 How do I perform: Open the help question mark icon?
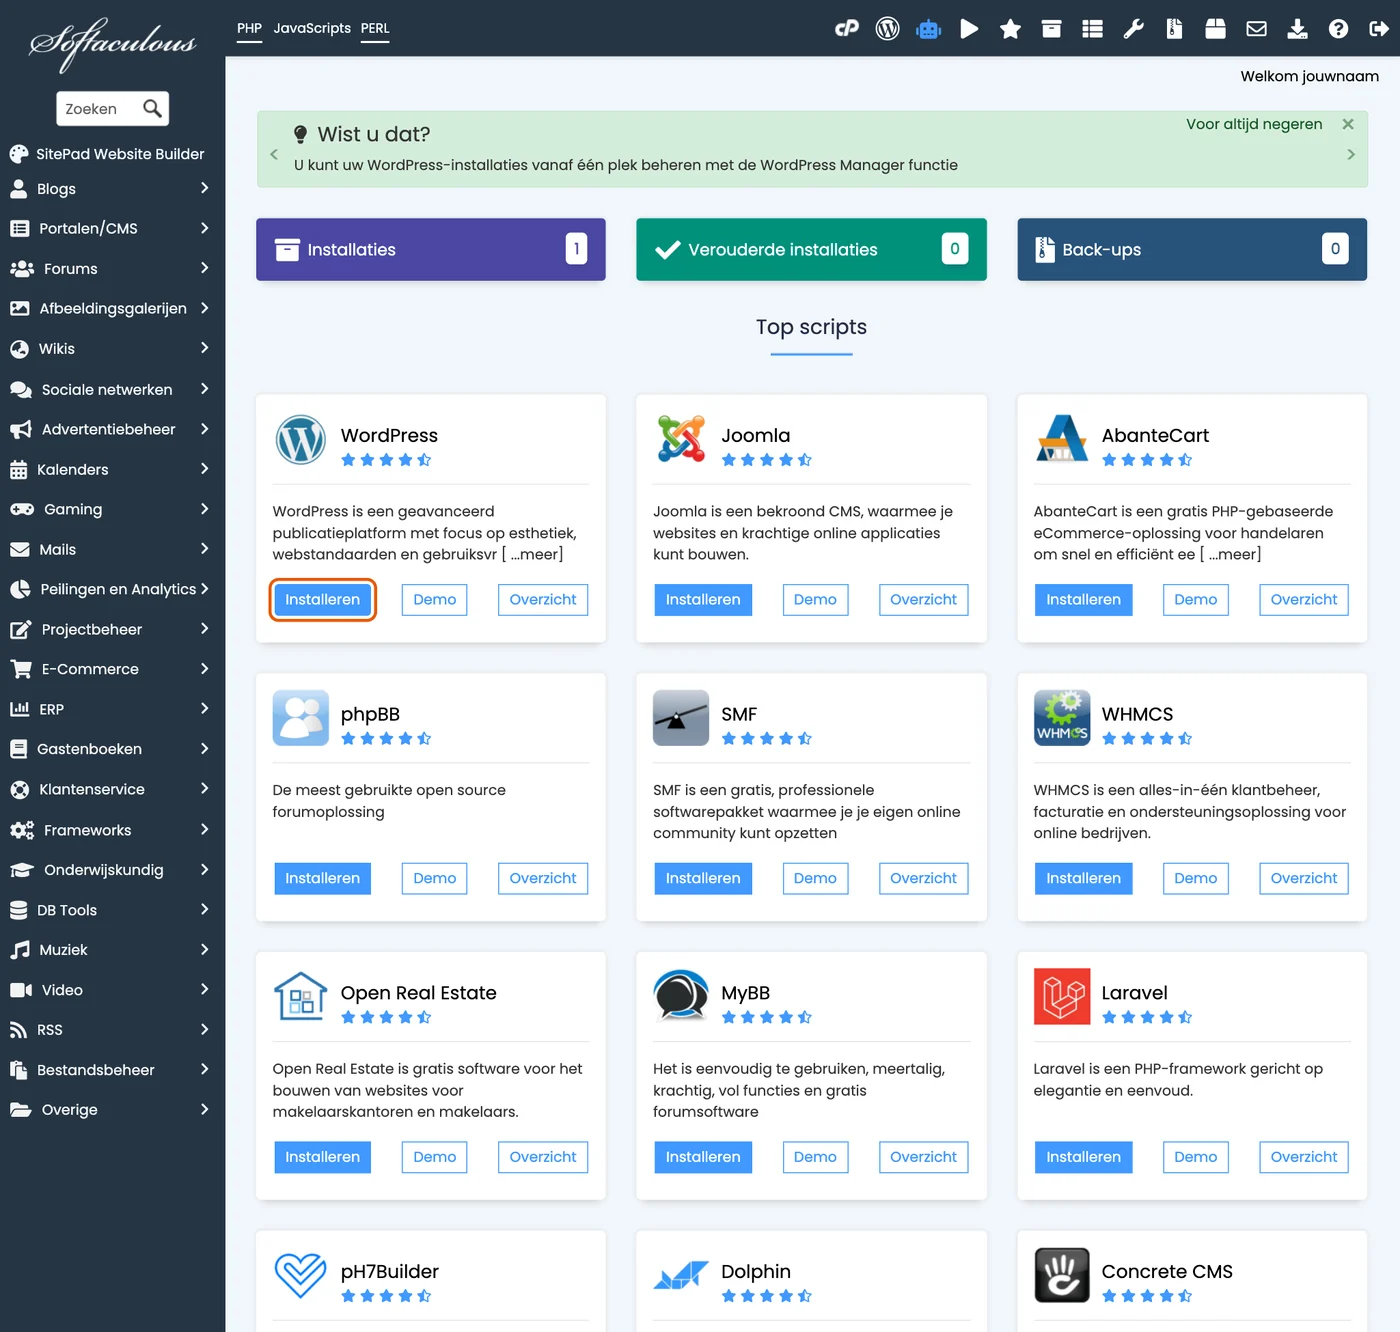pyautogui.click(x=1338, y=29)
